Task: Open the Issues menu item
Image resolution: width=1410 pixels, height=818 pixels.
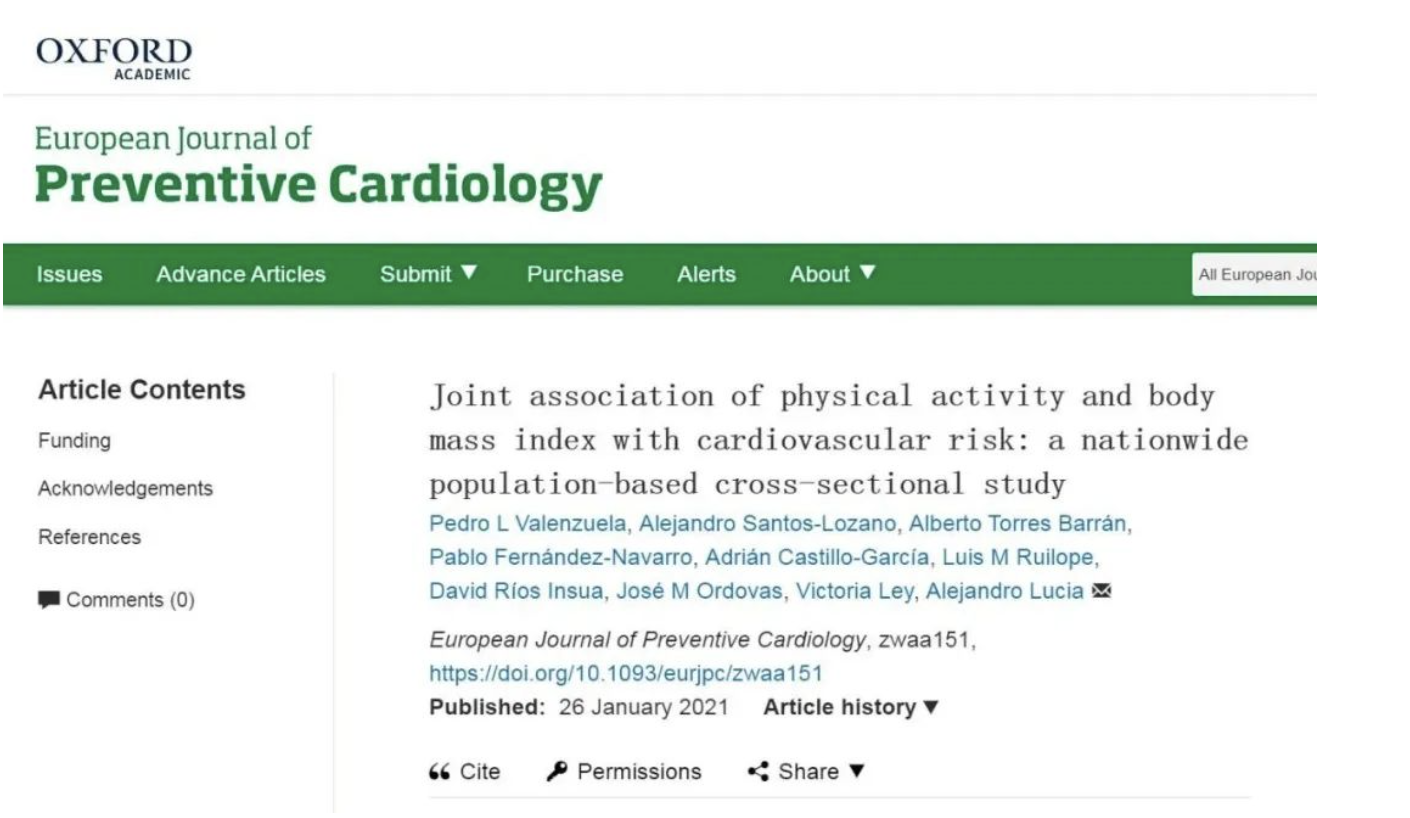Action: (x=69, y=274)
